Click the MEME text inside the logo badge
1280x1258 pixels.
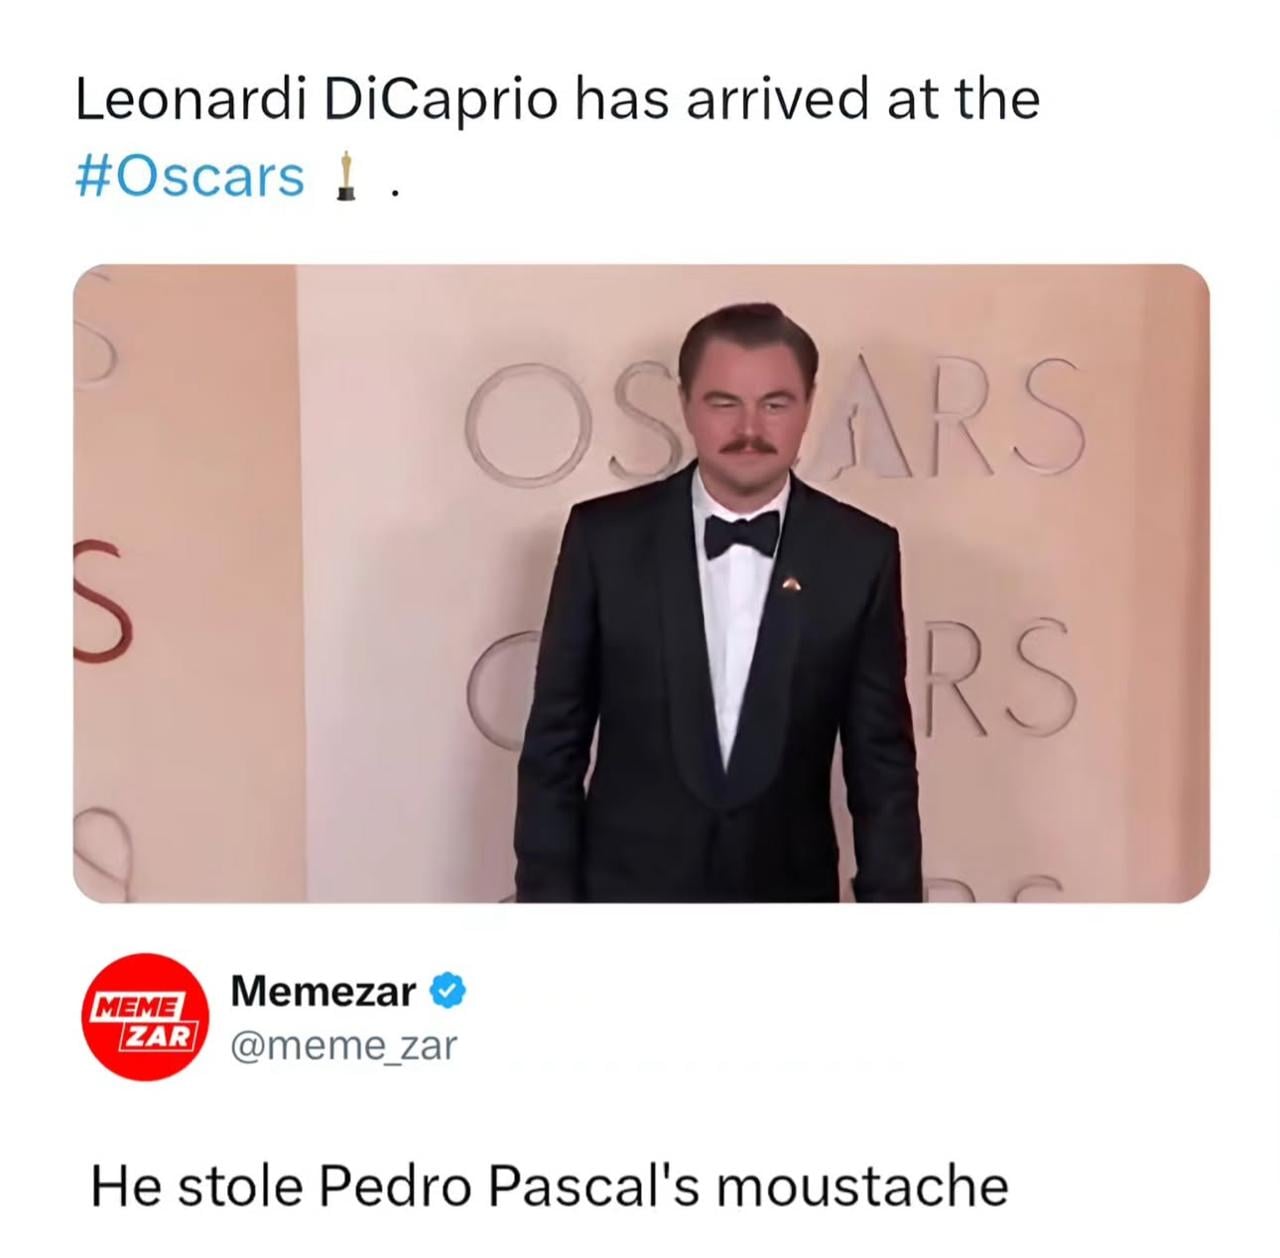141,1008
